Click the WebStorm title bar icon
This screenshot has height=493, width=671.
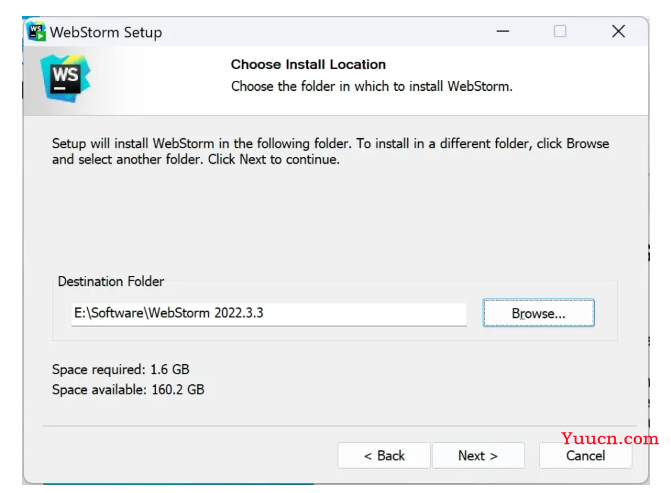(x=36, y=32)
